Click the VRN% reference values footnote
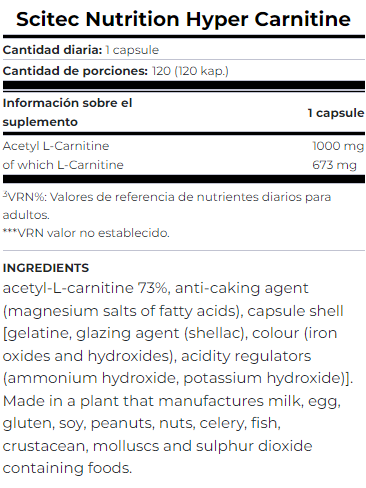The image size is (366, 488). click(x=167, y=206)
